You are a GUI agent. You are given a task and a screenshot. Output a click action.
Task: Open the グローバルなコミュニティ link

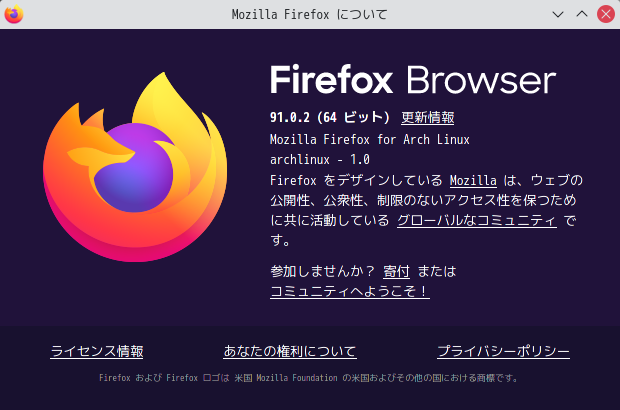(x=477, y=221)
